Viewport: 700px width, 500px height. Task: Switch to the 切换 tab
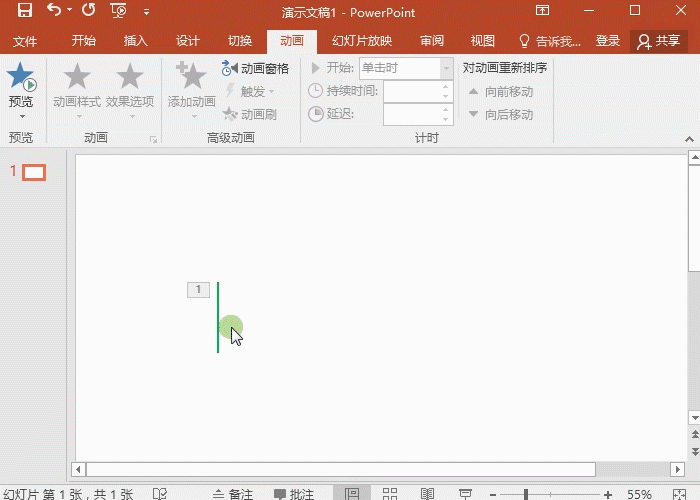[x=240, y=41]
